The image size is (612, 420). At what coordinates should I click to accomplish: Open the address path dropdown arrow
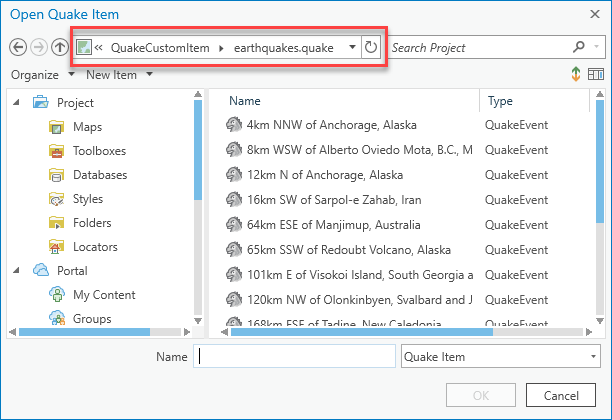coord(352,47)
